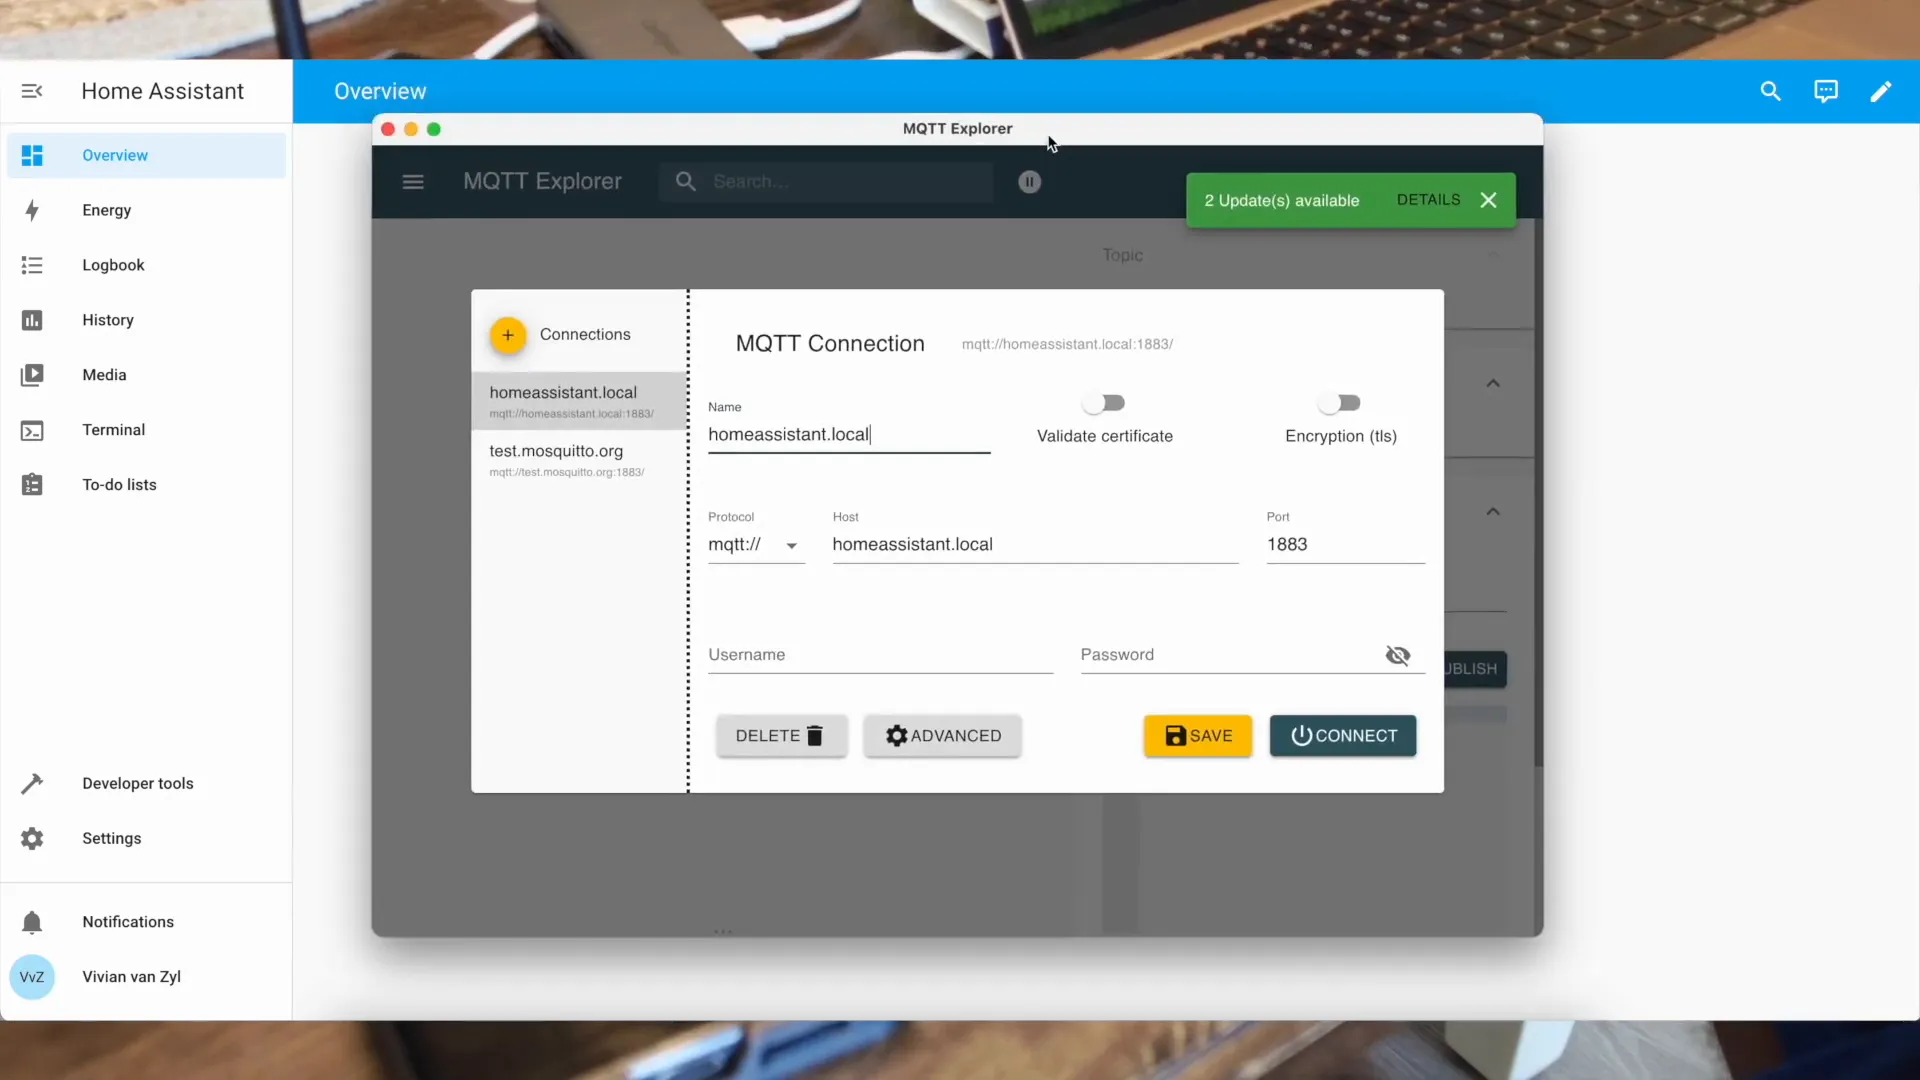Screen dimensions: 1920x1080
Task: Open ADVANCED connection settings
Action: (x=942, y=736)
